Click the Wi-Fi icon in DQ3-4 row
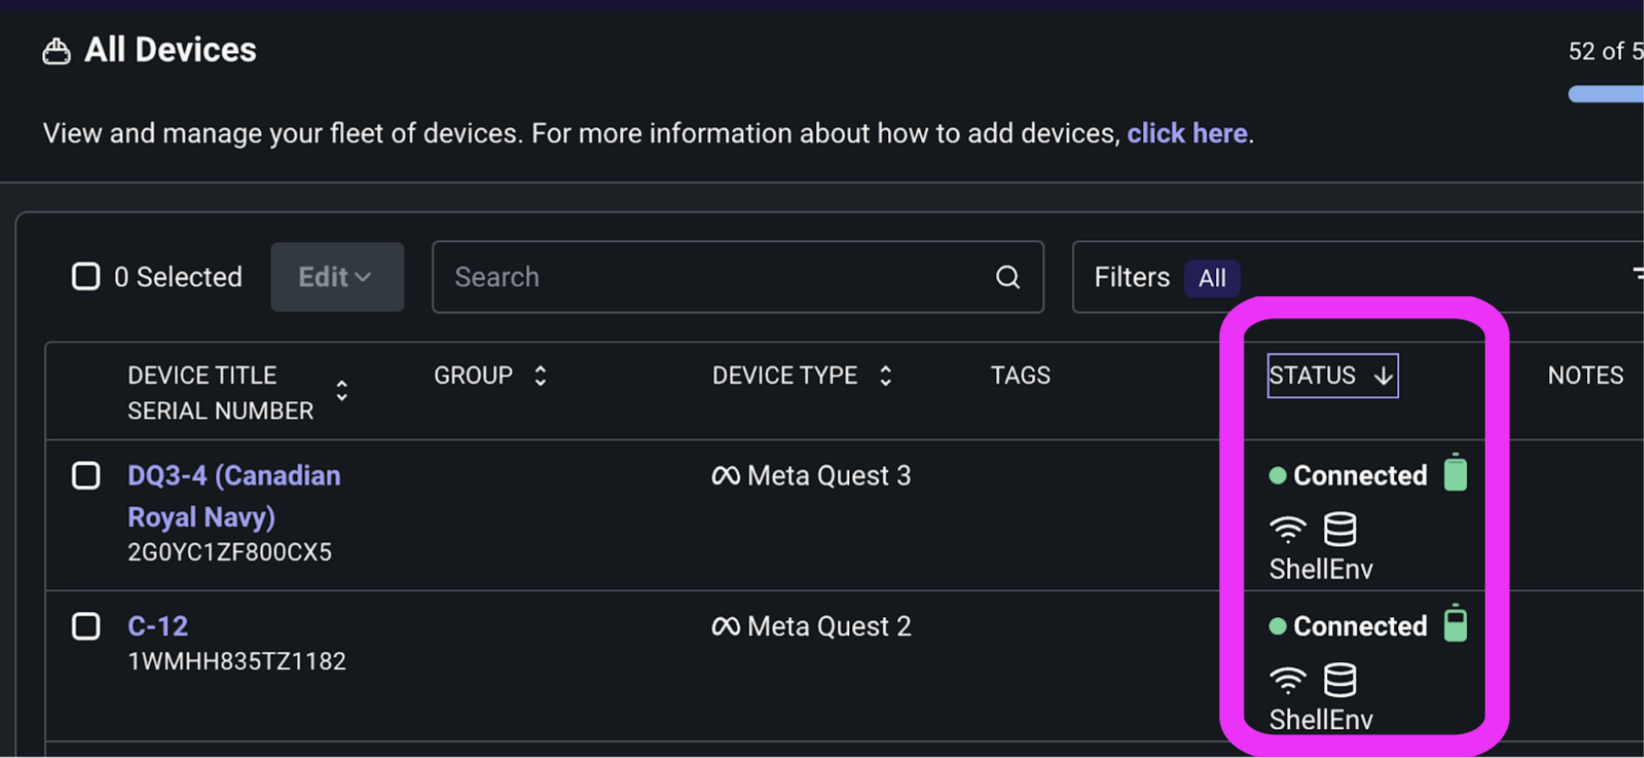 1288,528
